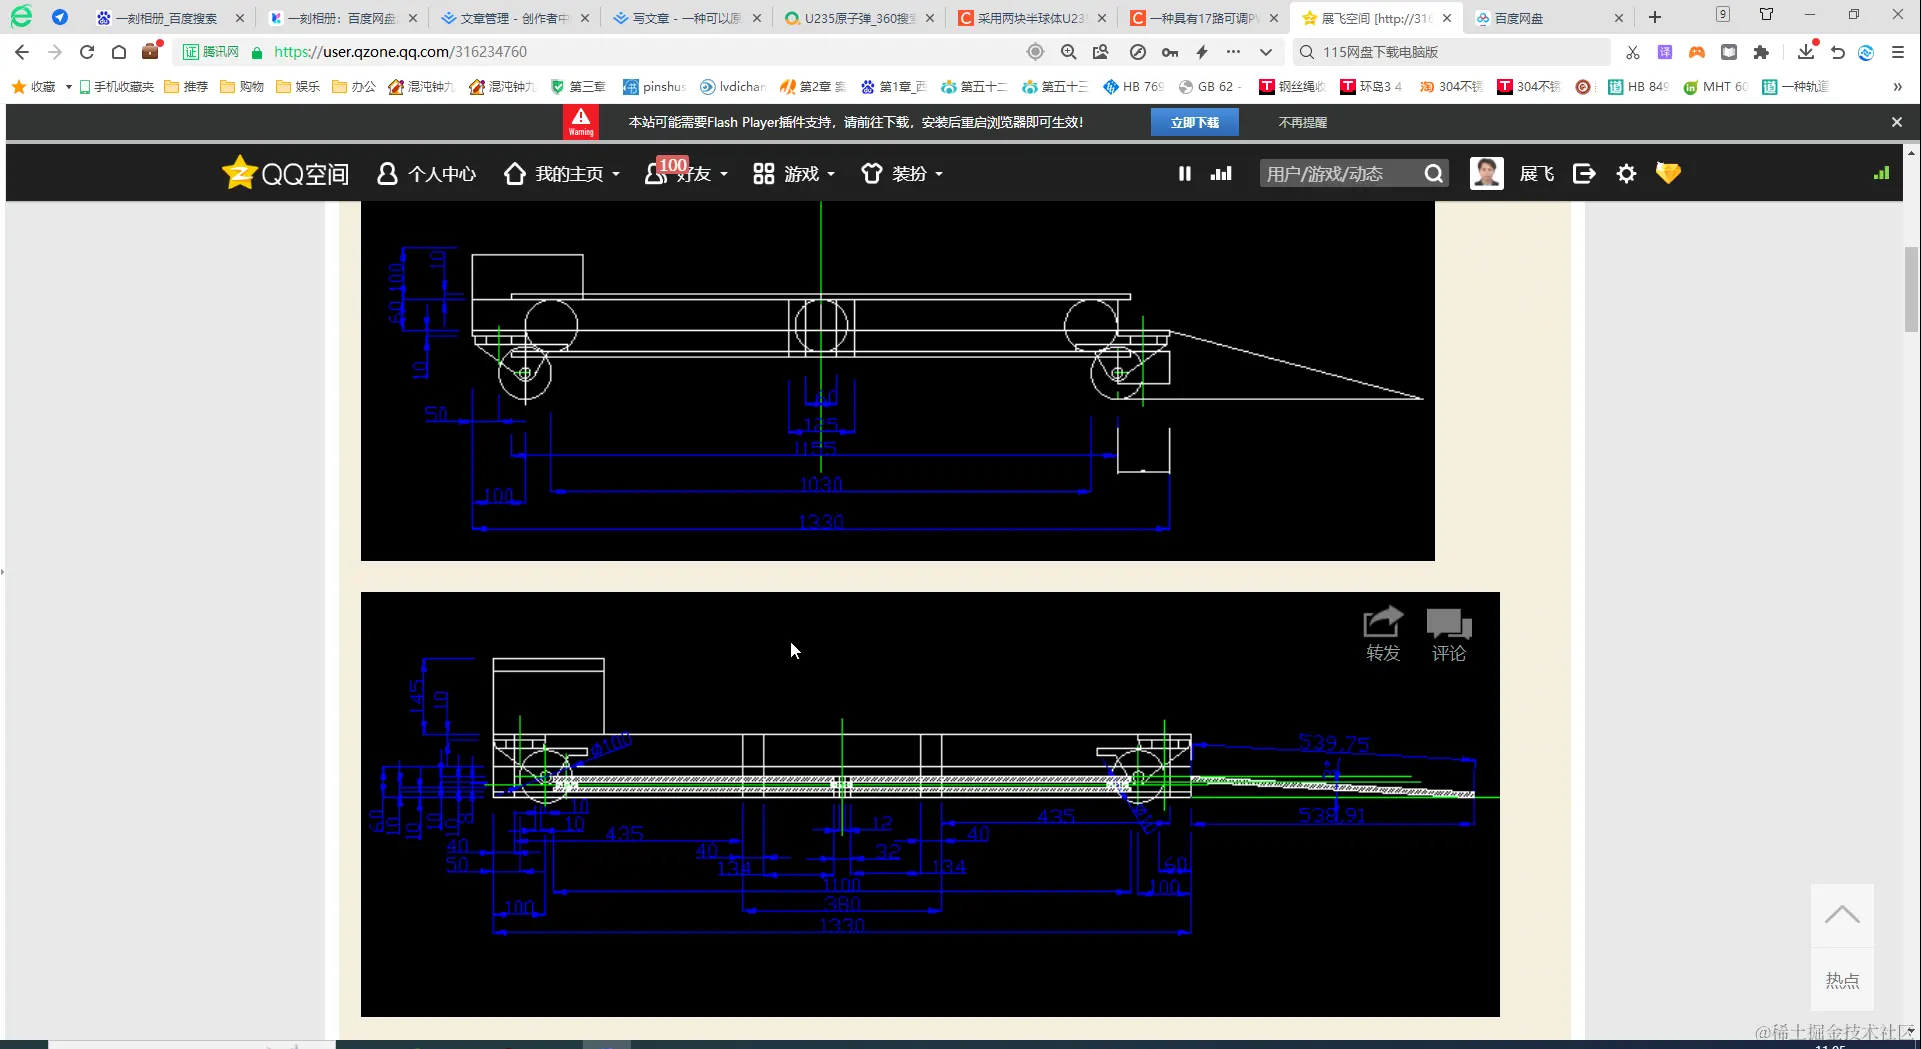Click 评论 on the second drawing
The width and height of the screenshot is (1921, 1049).
click(x=1449, y=635)
